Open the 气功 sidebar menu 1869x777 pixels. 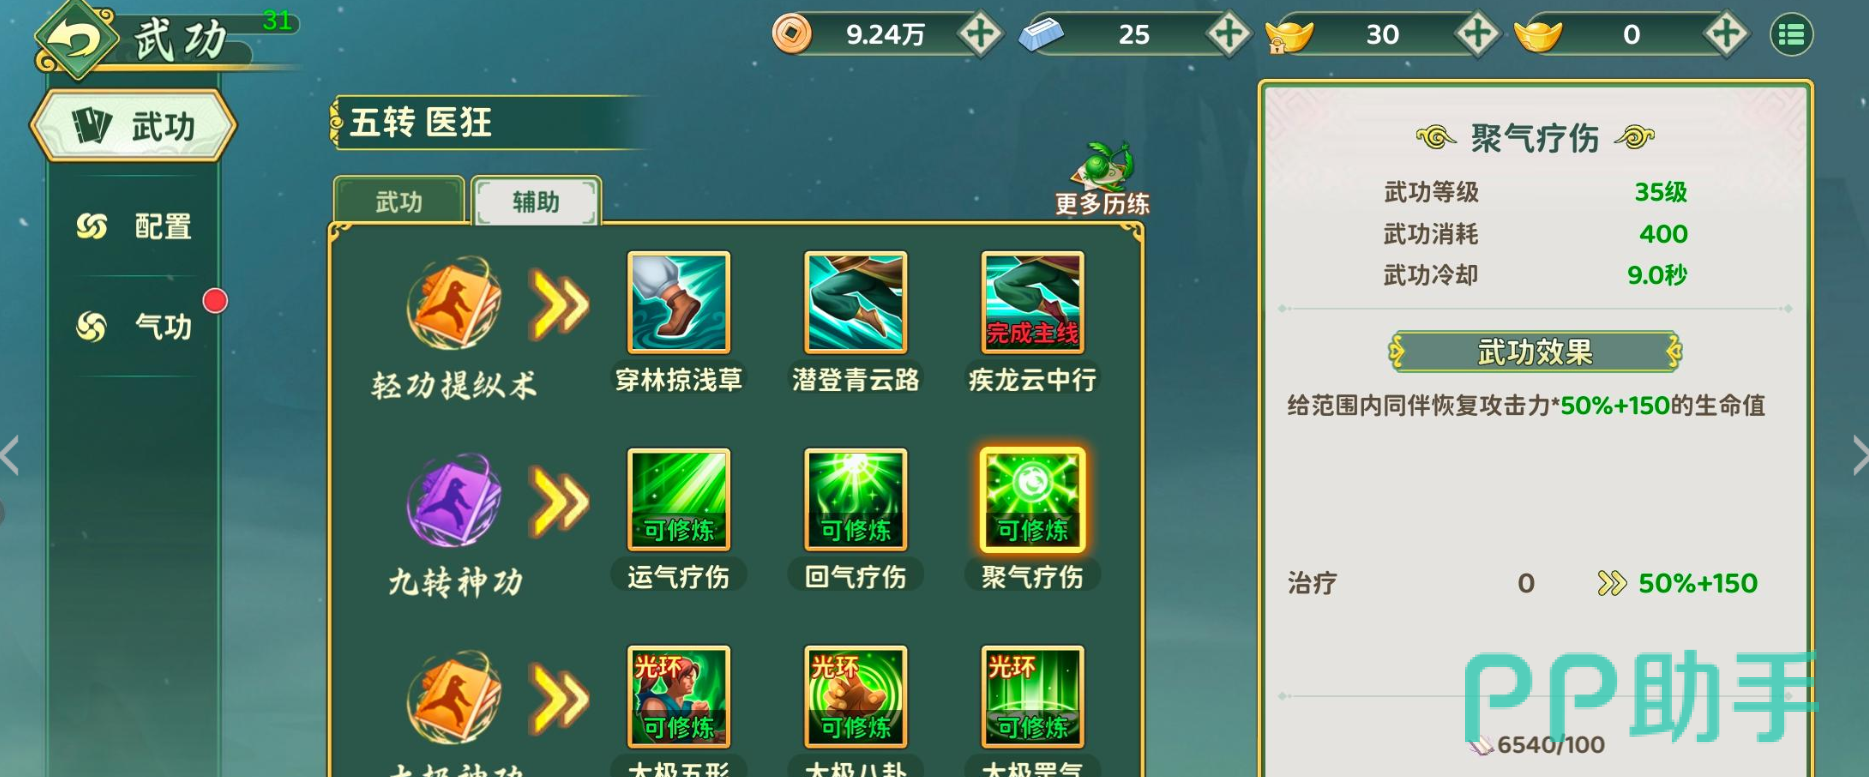point(135,326)
